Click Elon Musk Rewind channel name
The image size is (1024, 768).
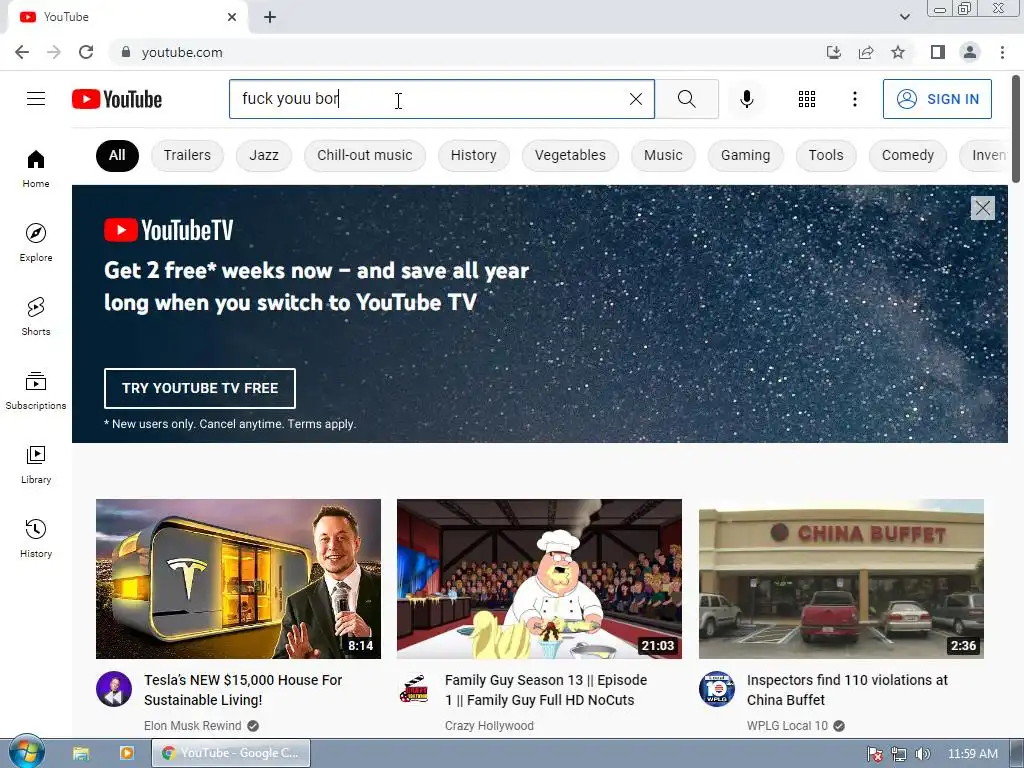[x=193, y=726]
